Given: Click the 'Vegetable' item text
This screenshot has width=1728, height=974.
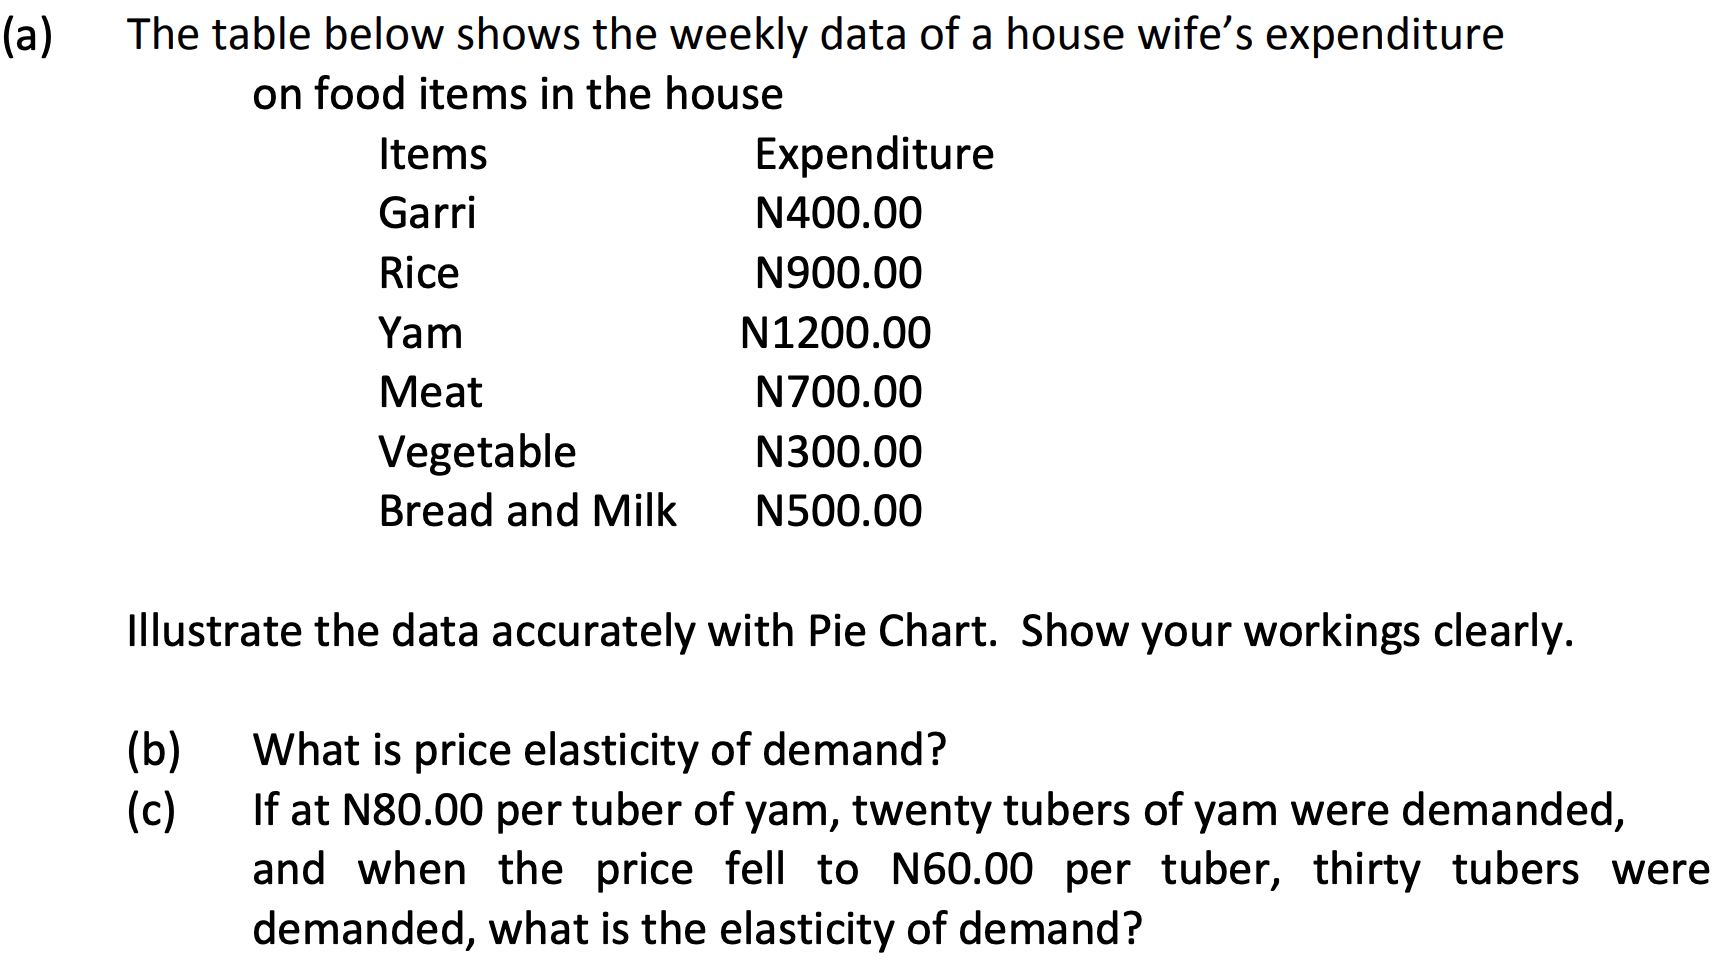Looking at the screenshot, I should (x=477, y=453).
